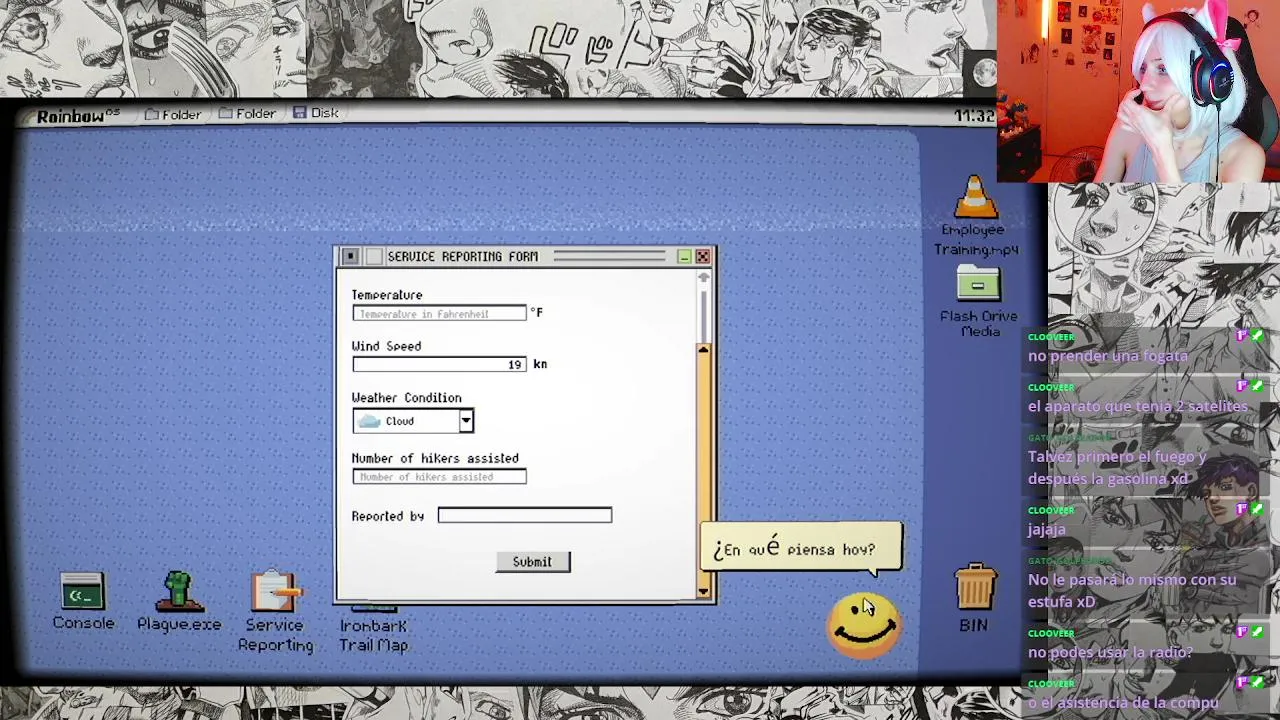Open the Employee Training.mp4 video file
Image resolution: width=1280 pixels, height=720 pixels.
point(976,216)
